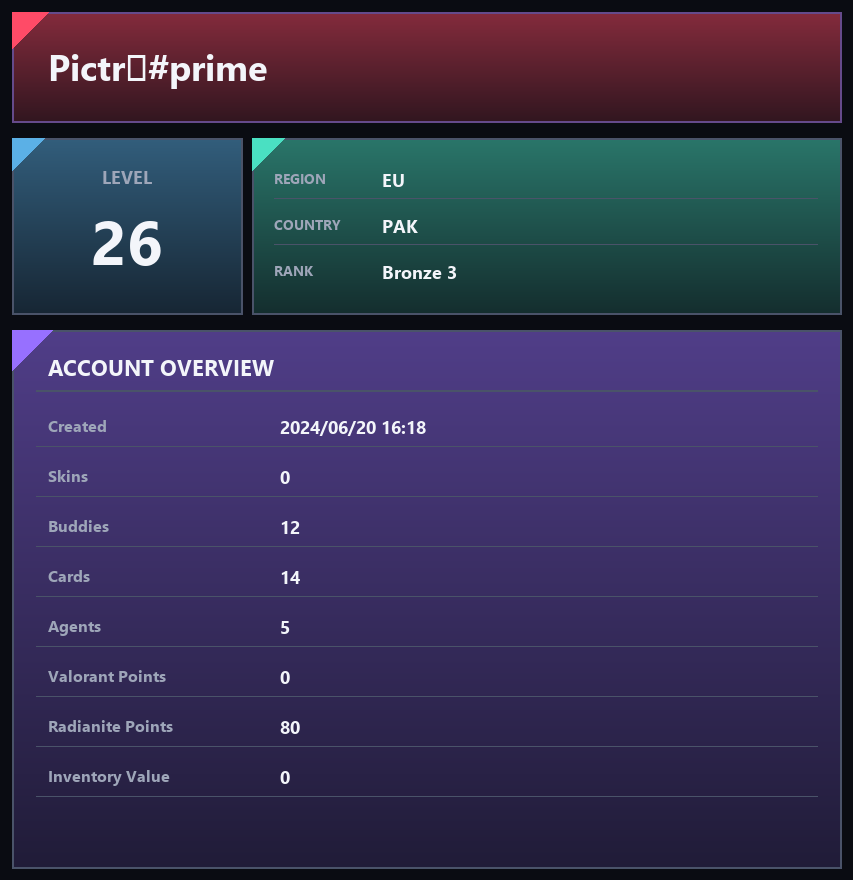853x880 pixels.
Task: Click the purple corner triangle on Account Overview
Action: [26, 344]
